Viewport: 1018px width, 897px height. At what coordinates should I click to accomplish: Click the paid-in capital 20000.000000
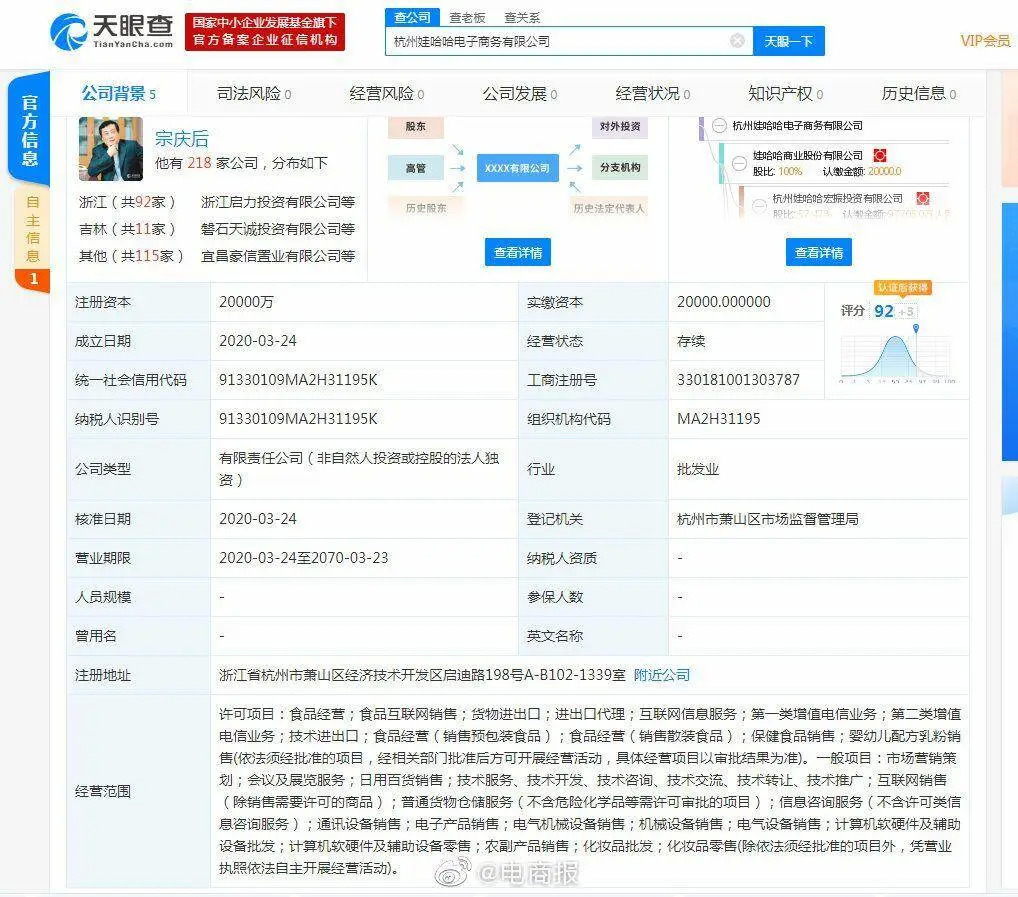(723, 302)
